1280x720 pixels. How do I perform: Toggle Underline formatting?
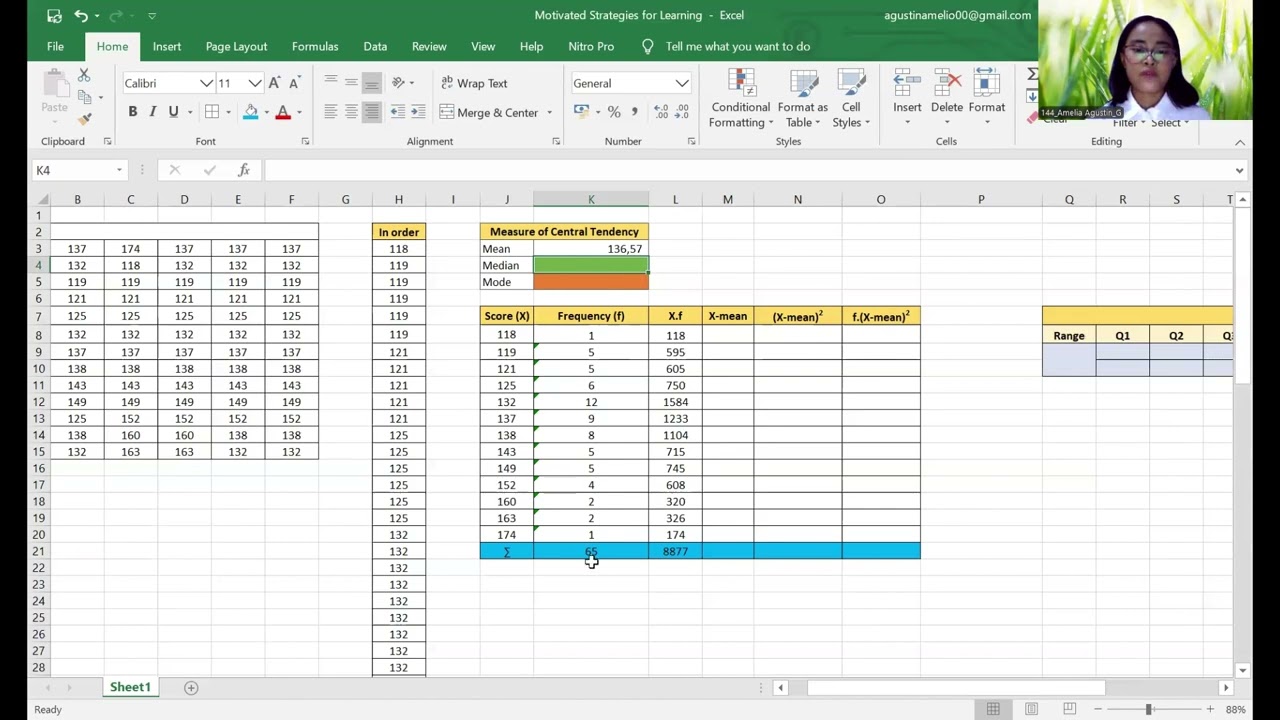tap(173, 112)
